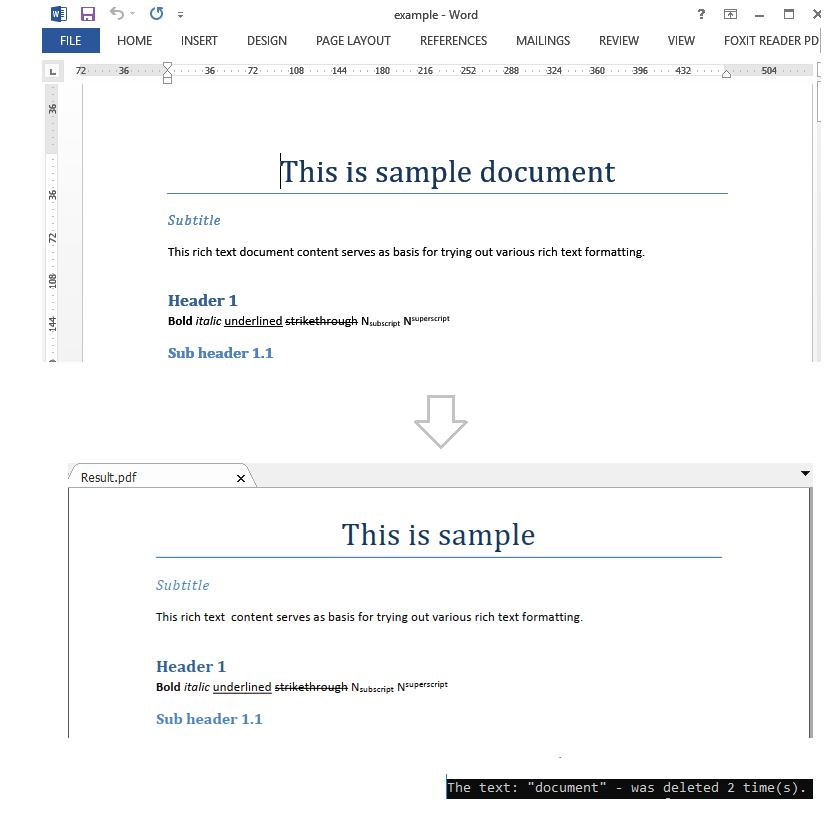Open the INSERT ribbon tab
The height and width of the screenshot is (815, 834).
tap(198, 40)
